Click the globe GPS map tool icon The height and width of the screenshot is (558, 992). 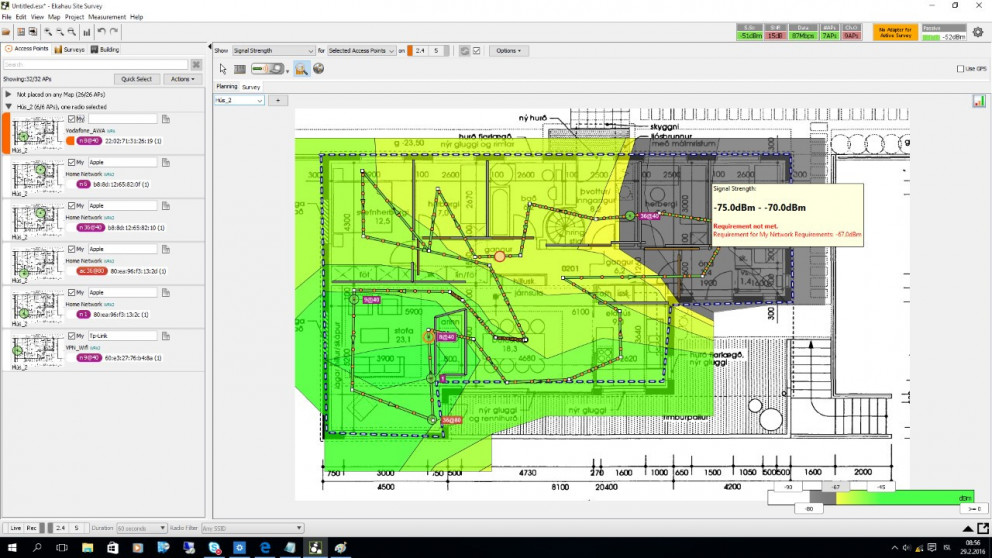(318, 69)
